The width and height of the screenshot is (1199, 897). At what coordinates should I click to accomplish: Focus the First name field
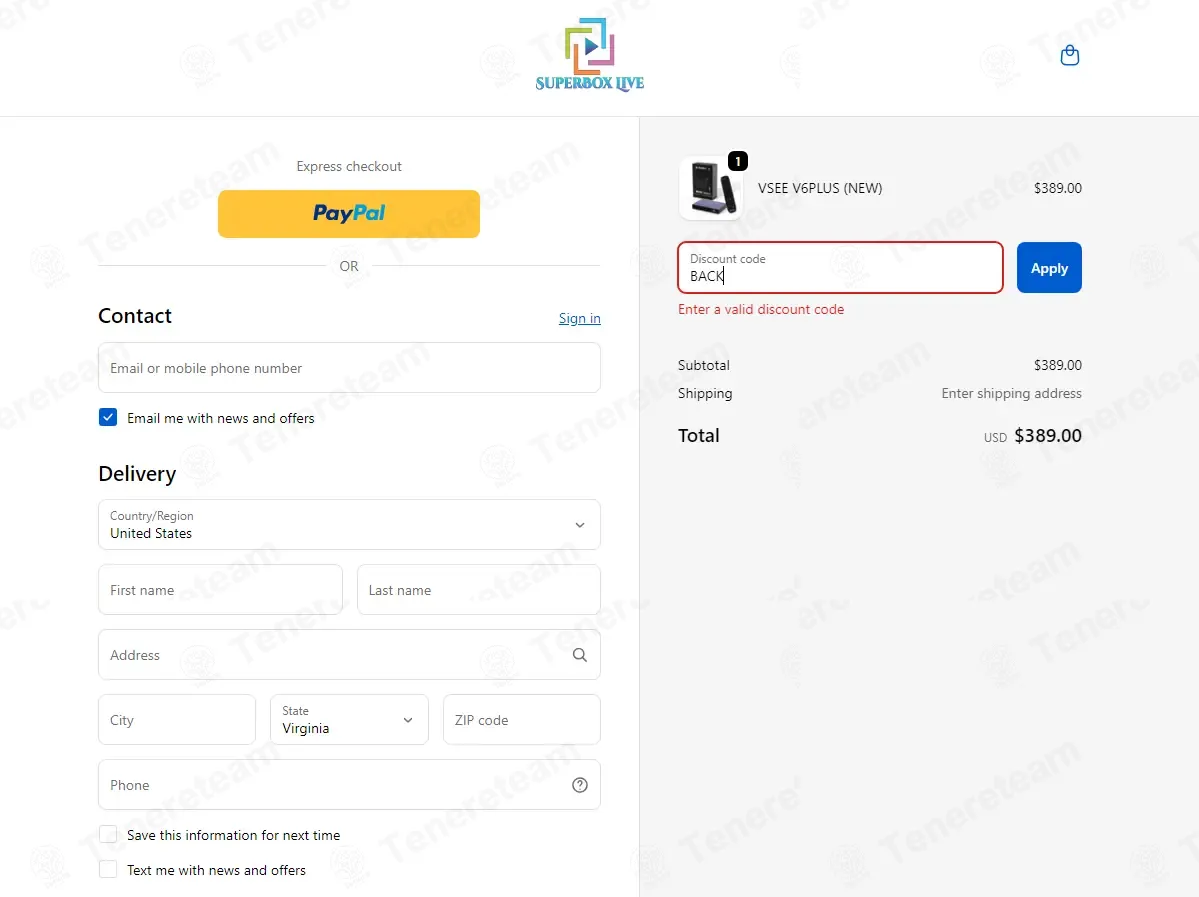(220, 590)
